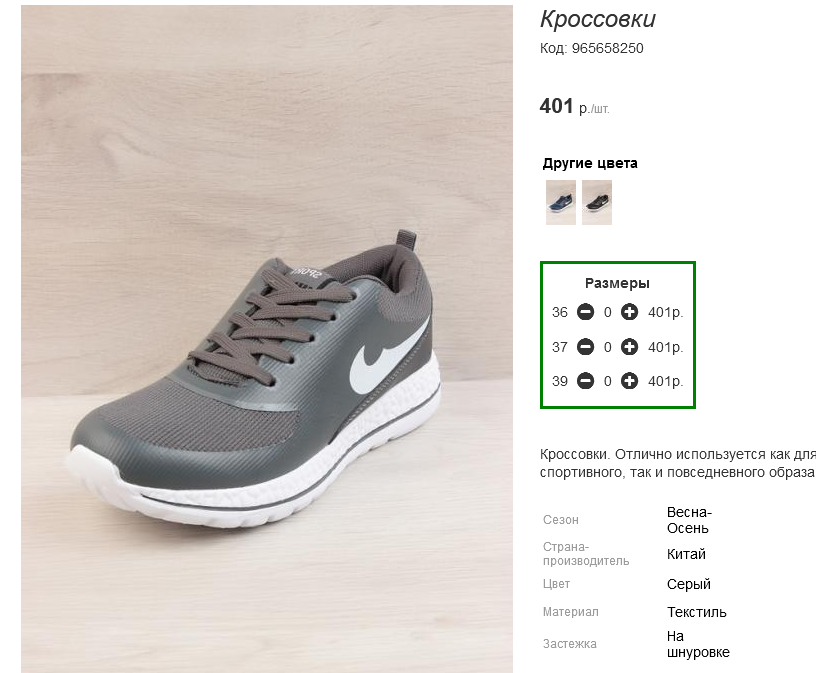Select the blue sneaker color thumbnail
Screen dimensions: 816x673
(561, 202)
